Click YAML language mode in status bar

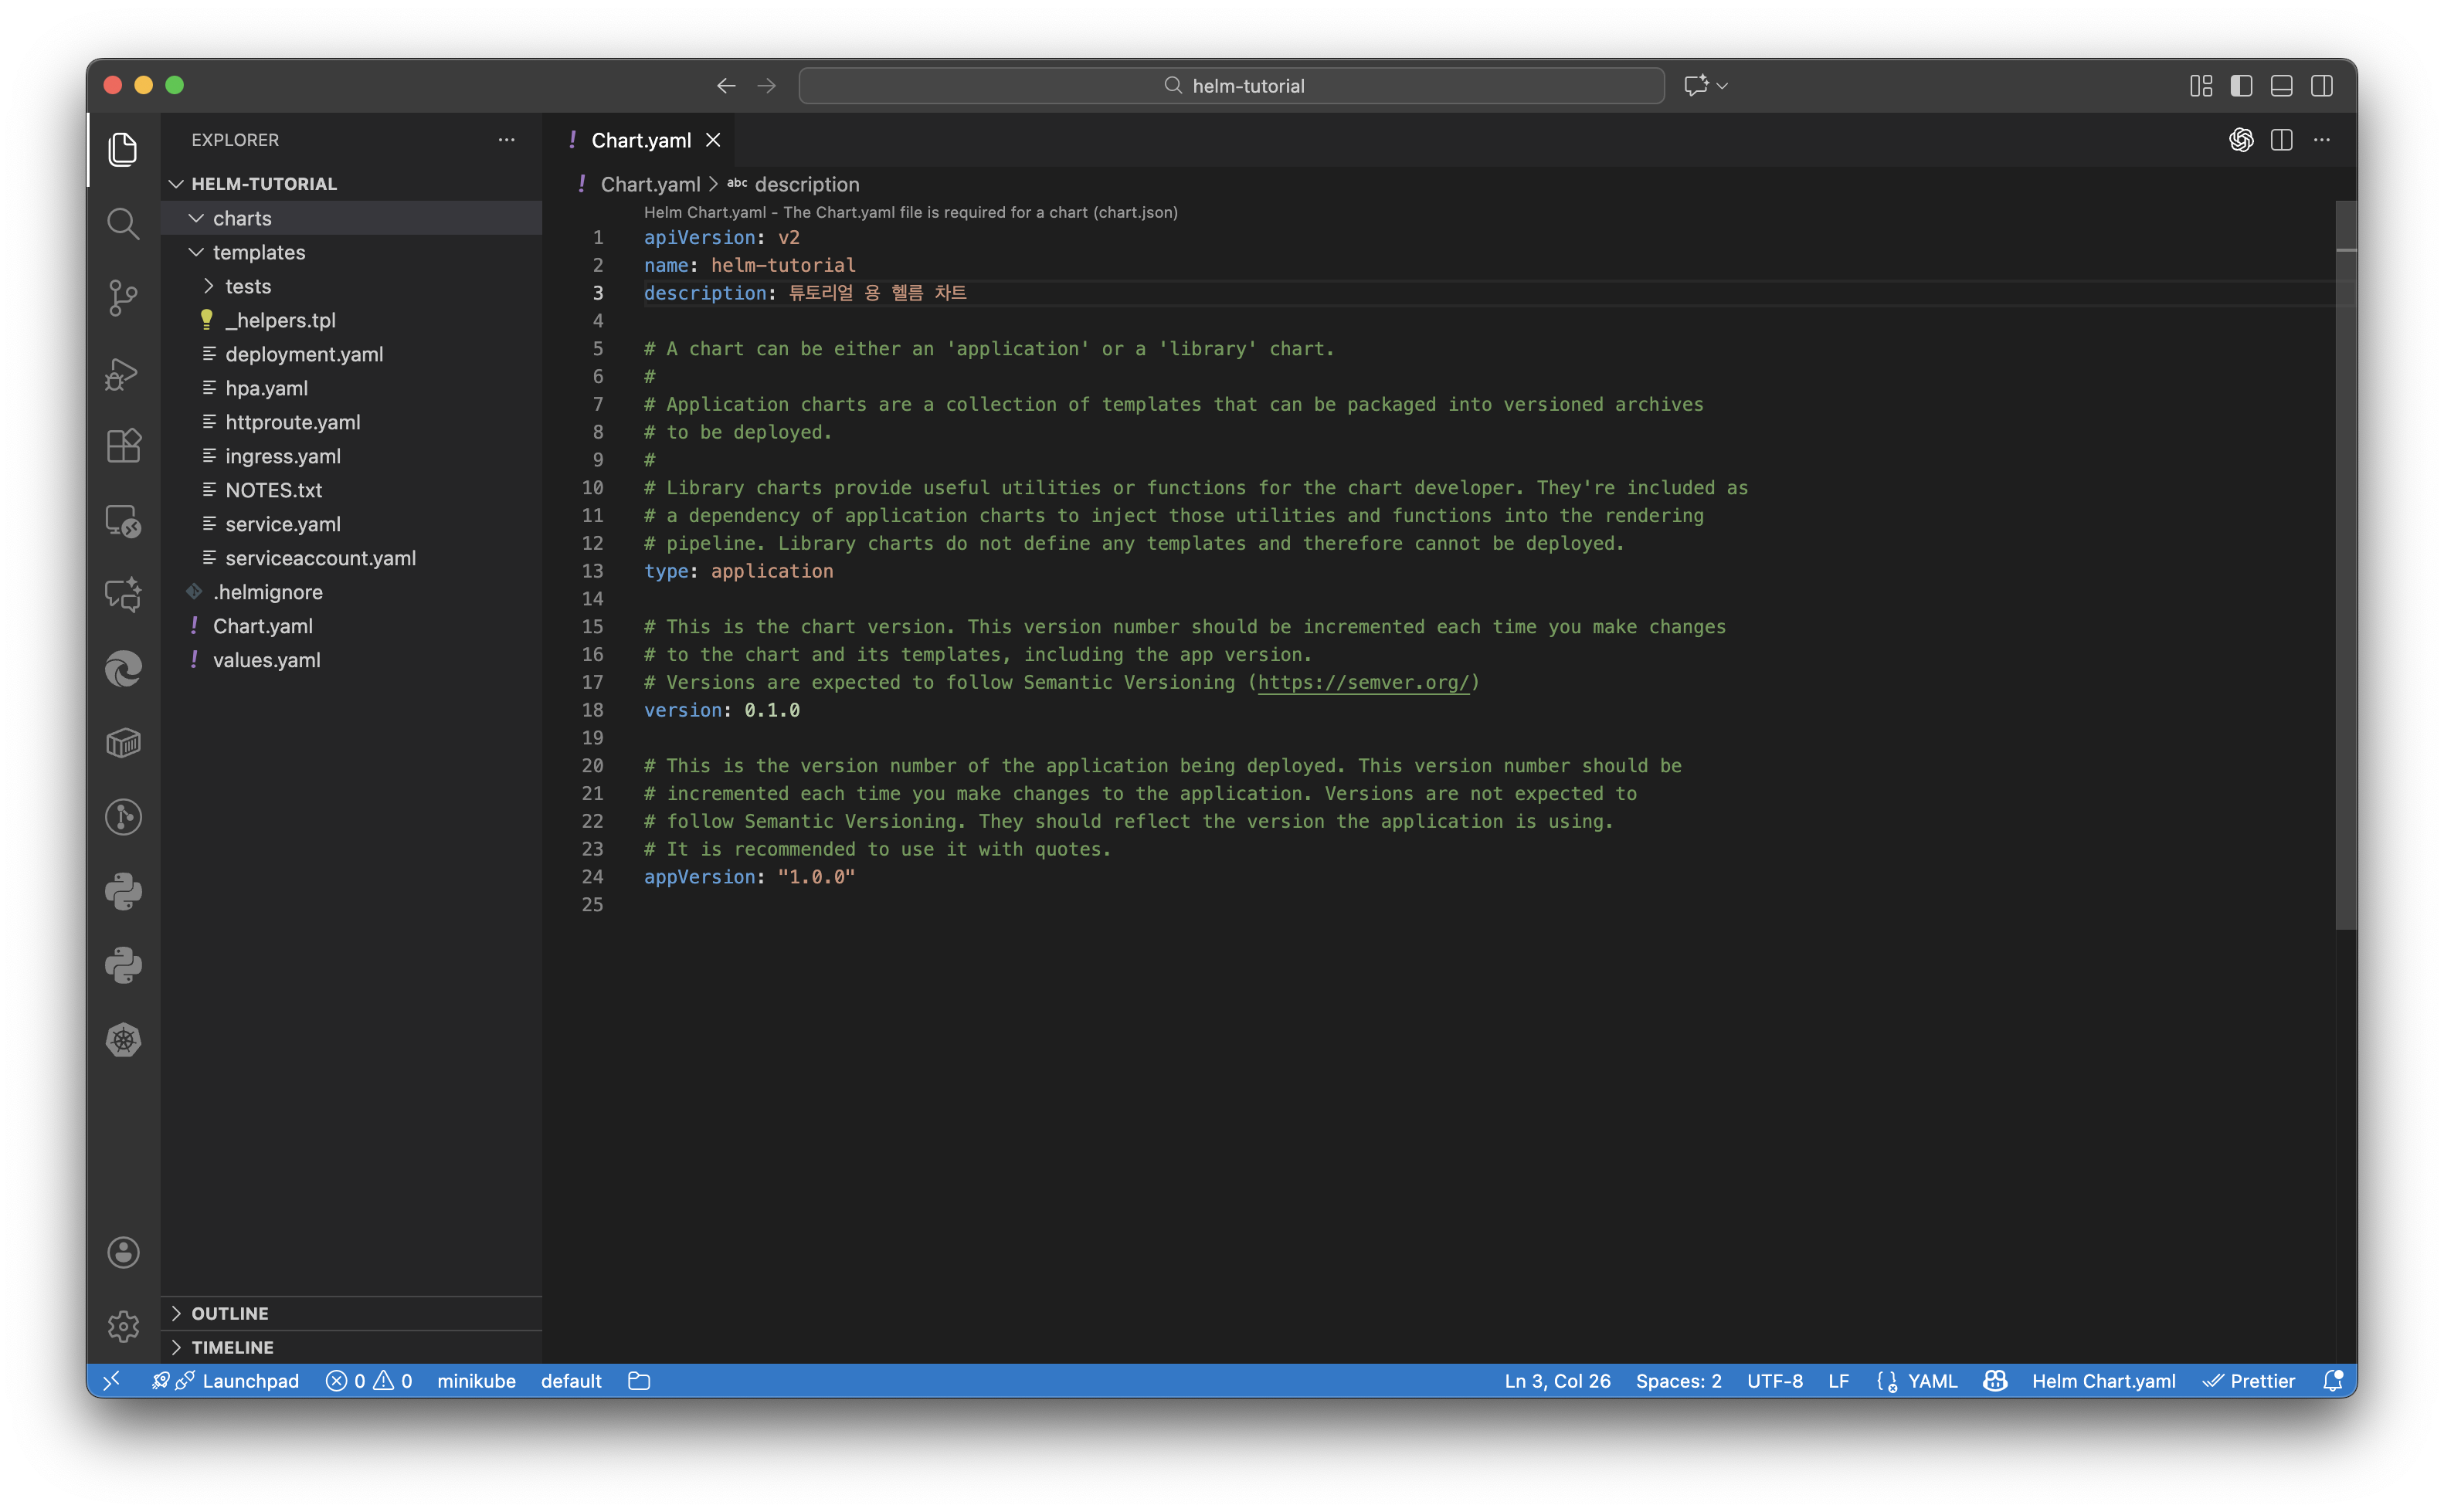pyautogui.click(x=1931, y=1381)
